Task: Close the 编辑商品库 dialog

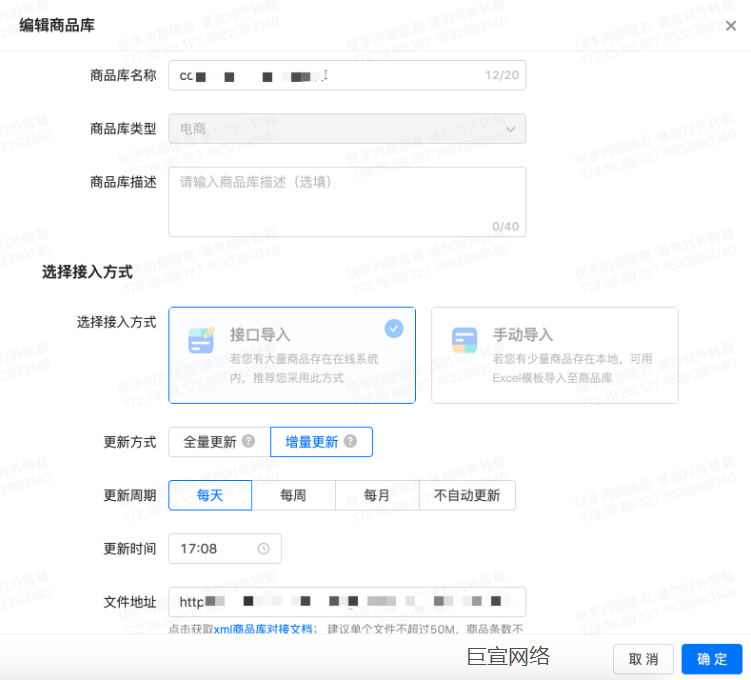Action: point(730,26)
